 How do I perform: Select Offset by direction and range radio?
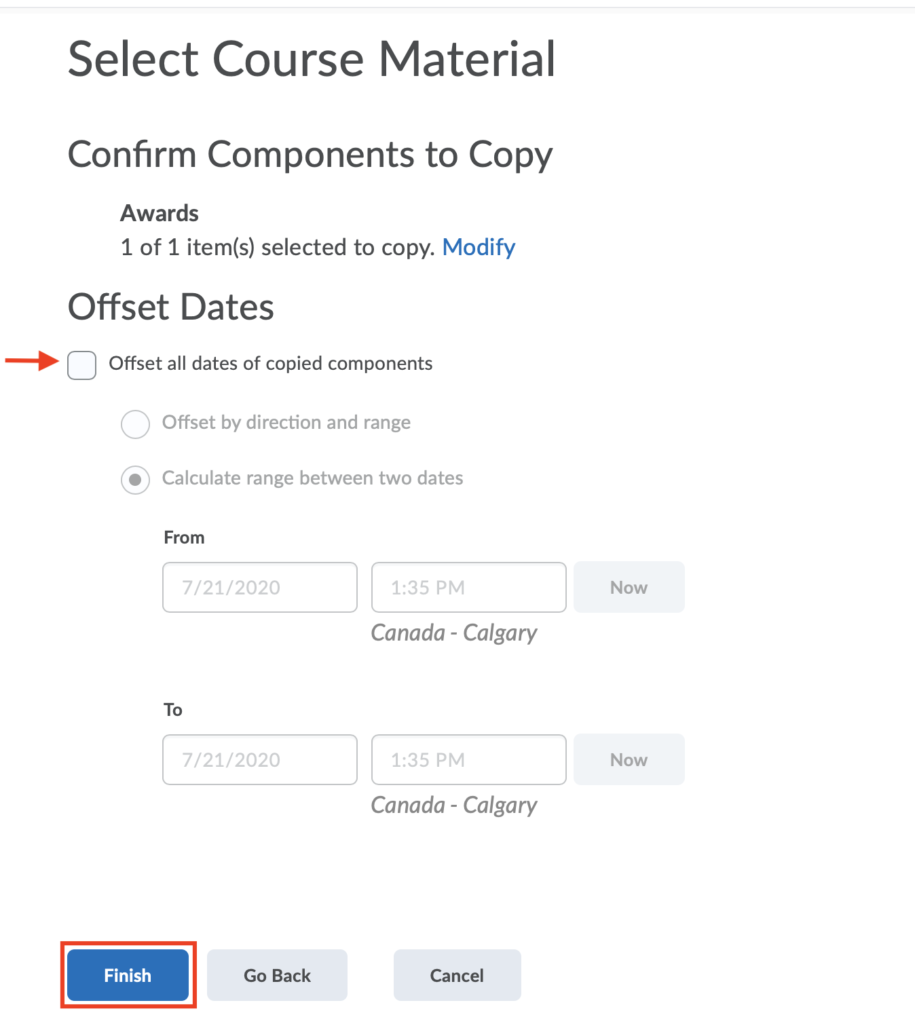click(135, 424)
